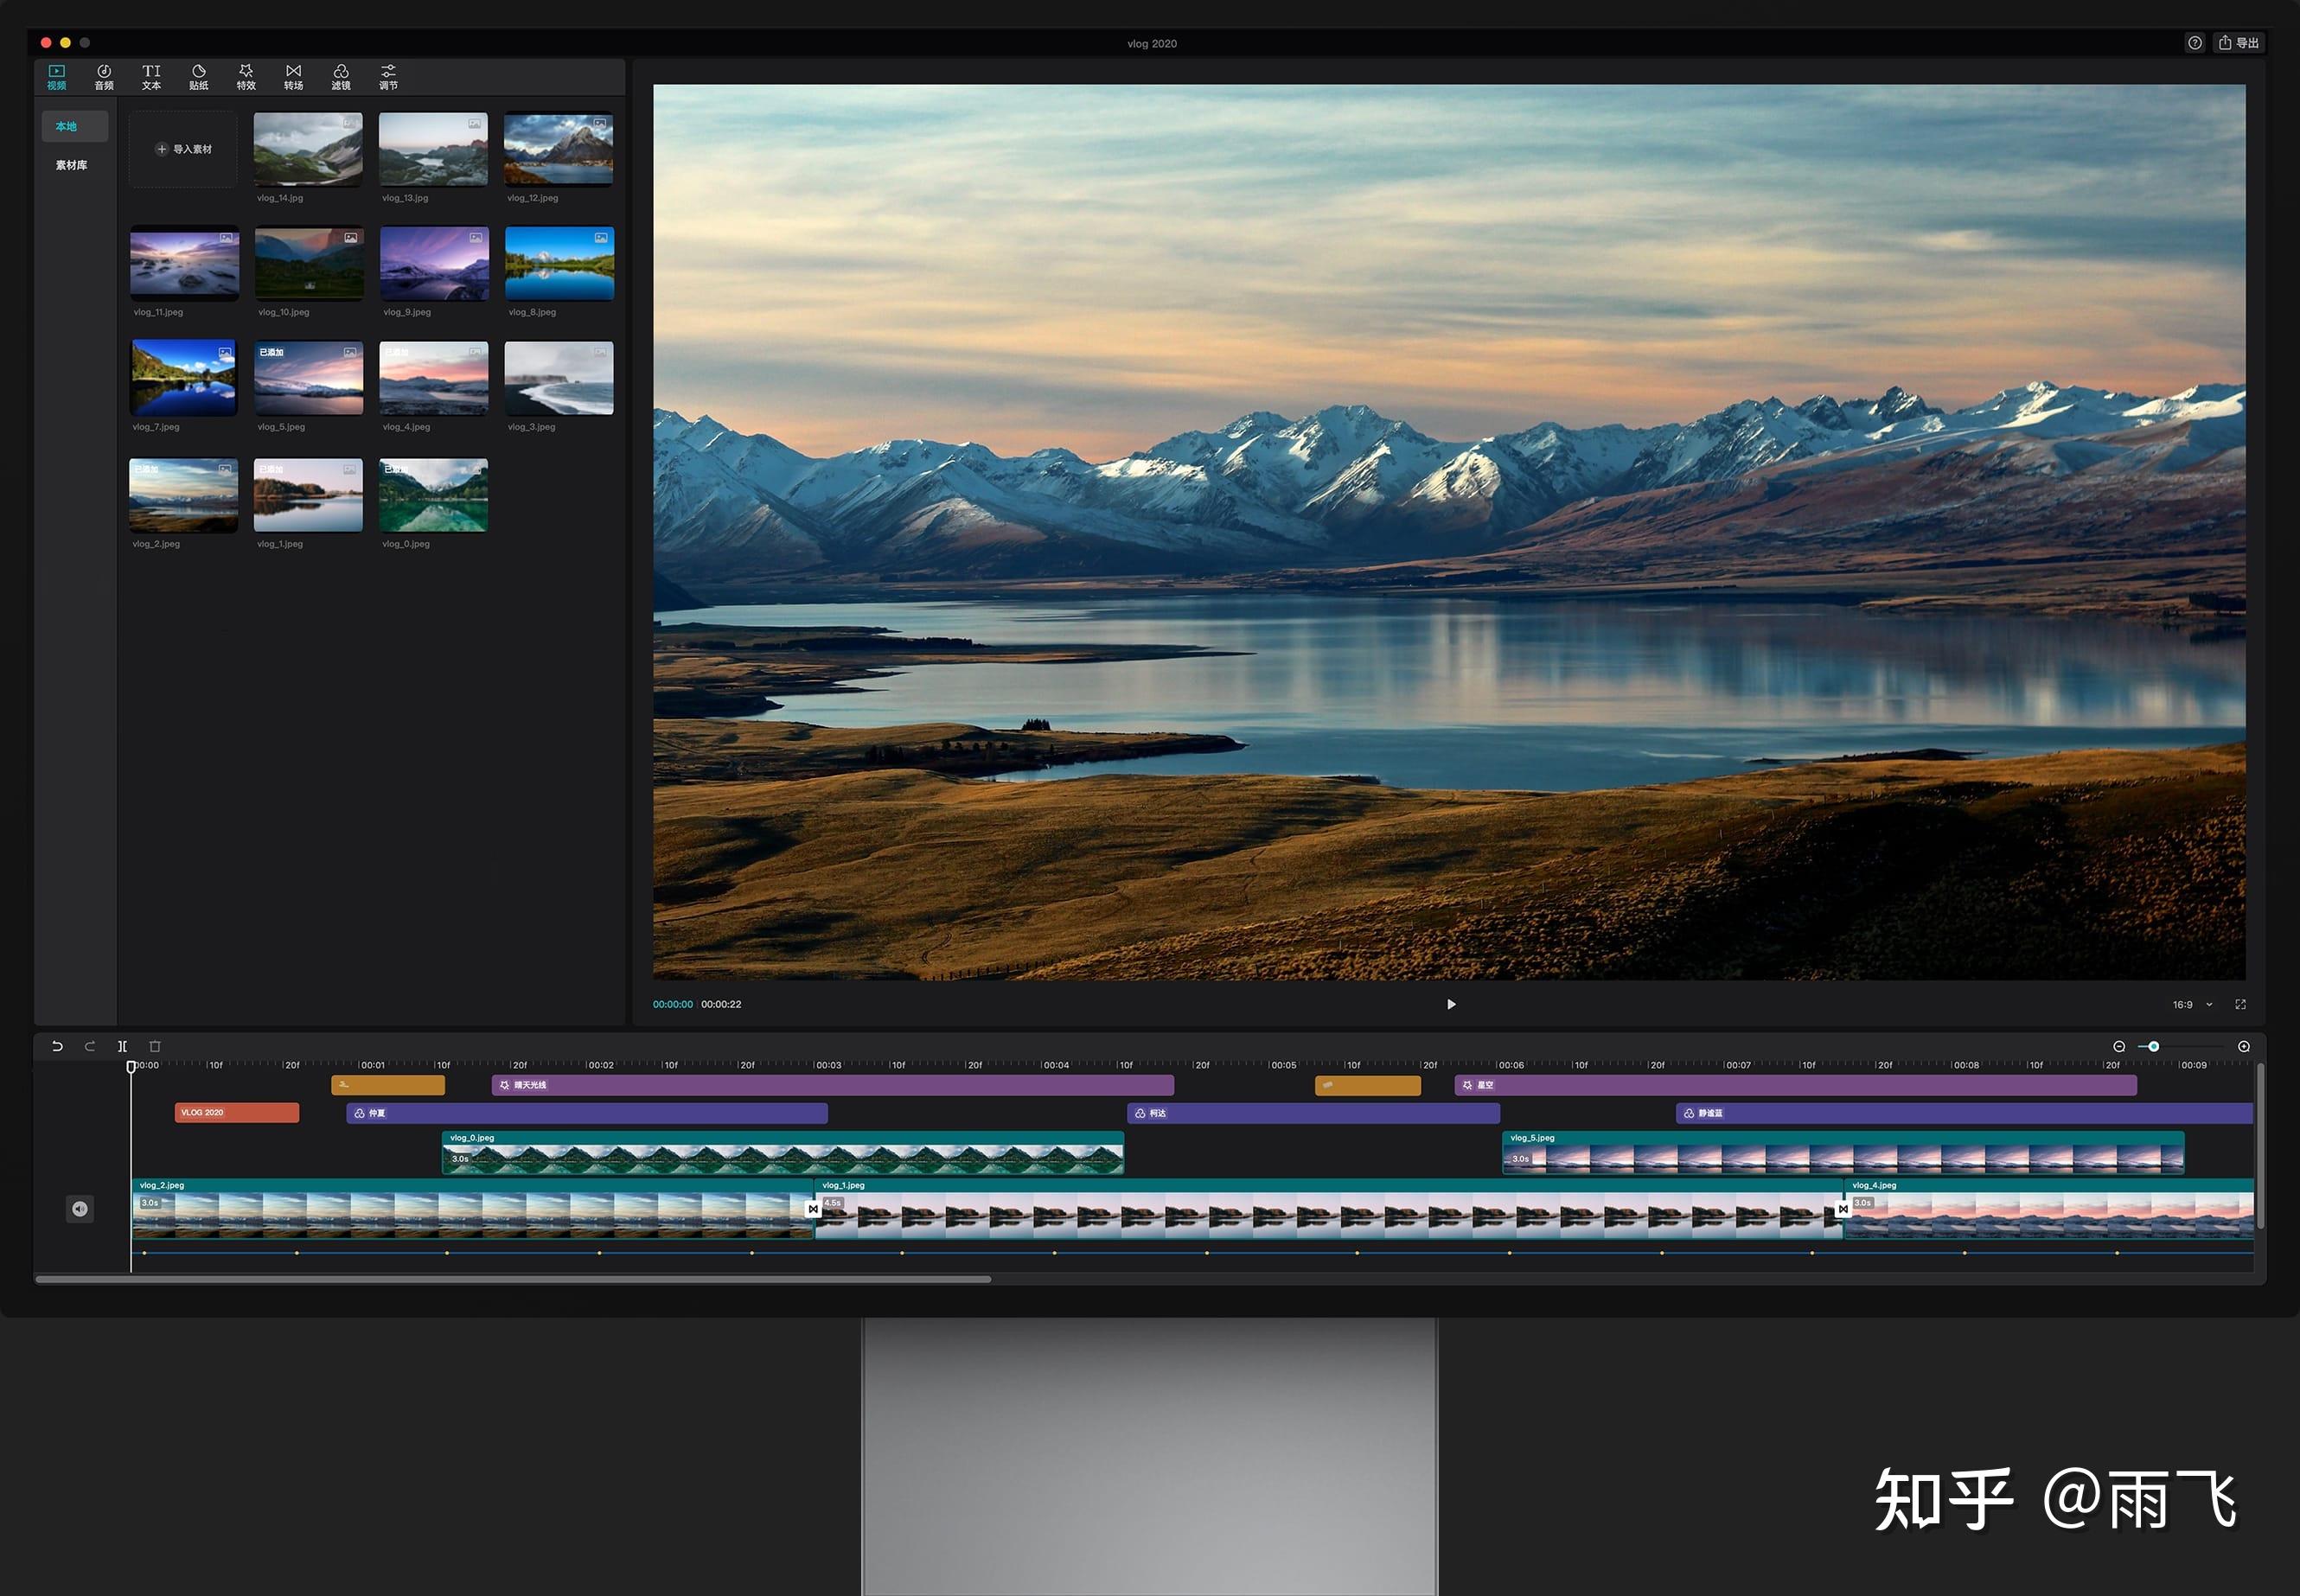Open the 滤镜 filters panel
The height and width of the screenshot is (1596, 2300).
coord(341,77)
